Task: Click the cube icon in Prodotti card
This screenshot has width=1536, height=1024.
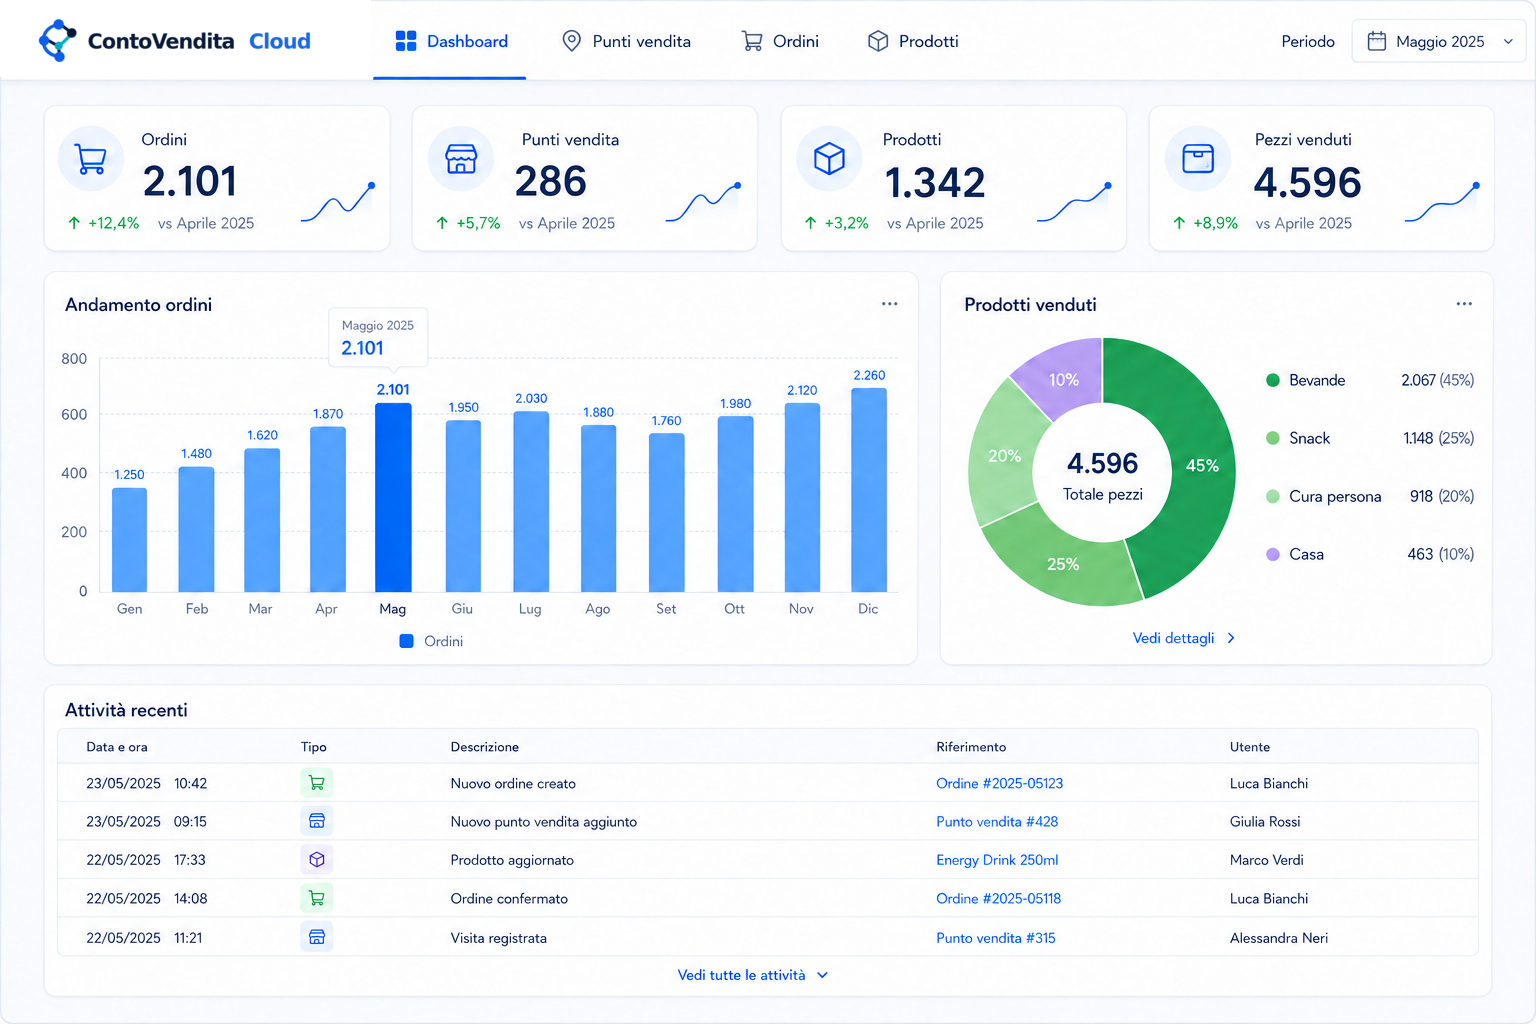Action: (x=829, y=159)
